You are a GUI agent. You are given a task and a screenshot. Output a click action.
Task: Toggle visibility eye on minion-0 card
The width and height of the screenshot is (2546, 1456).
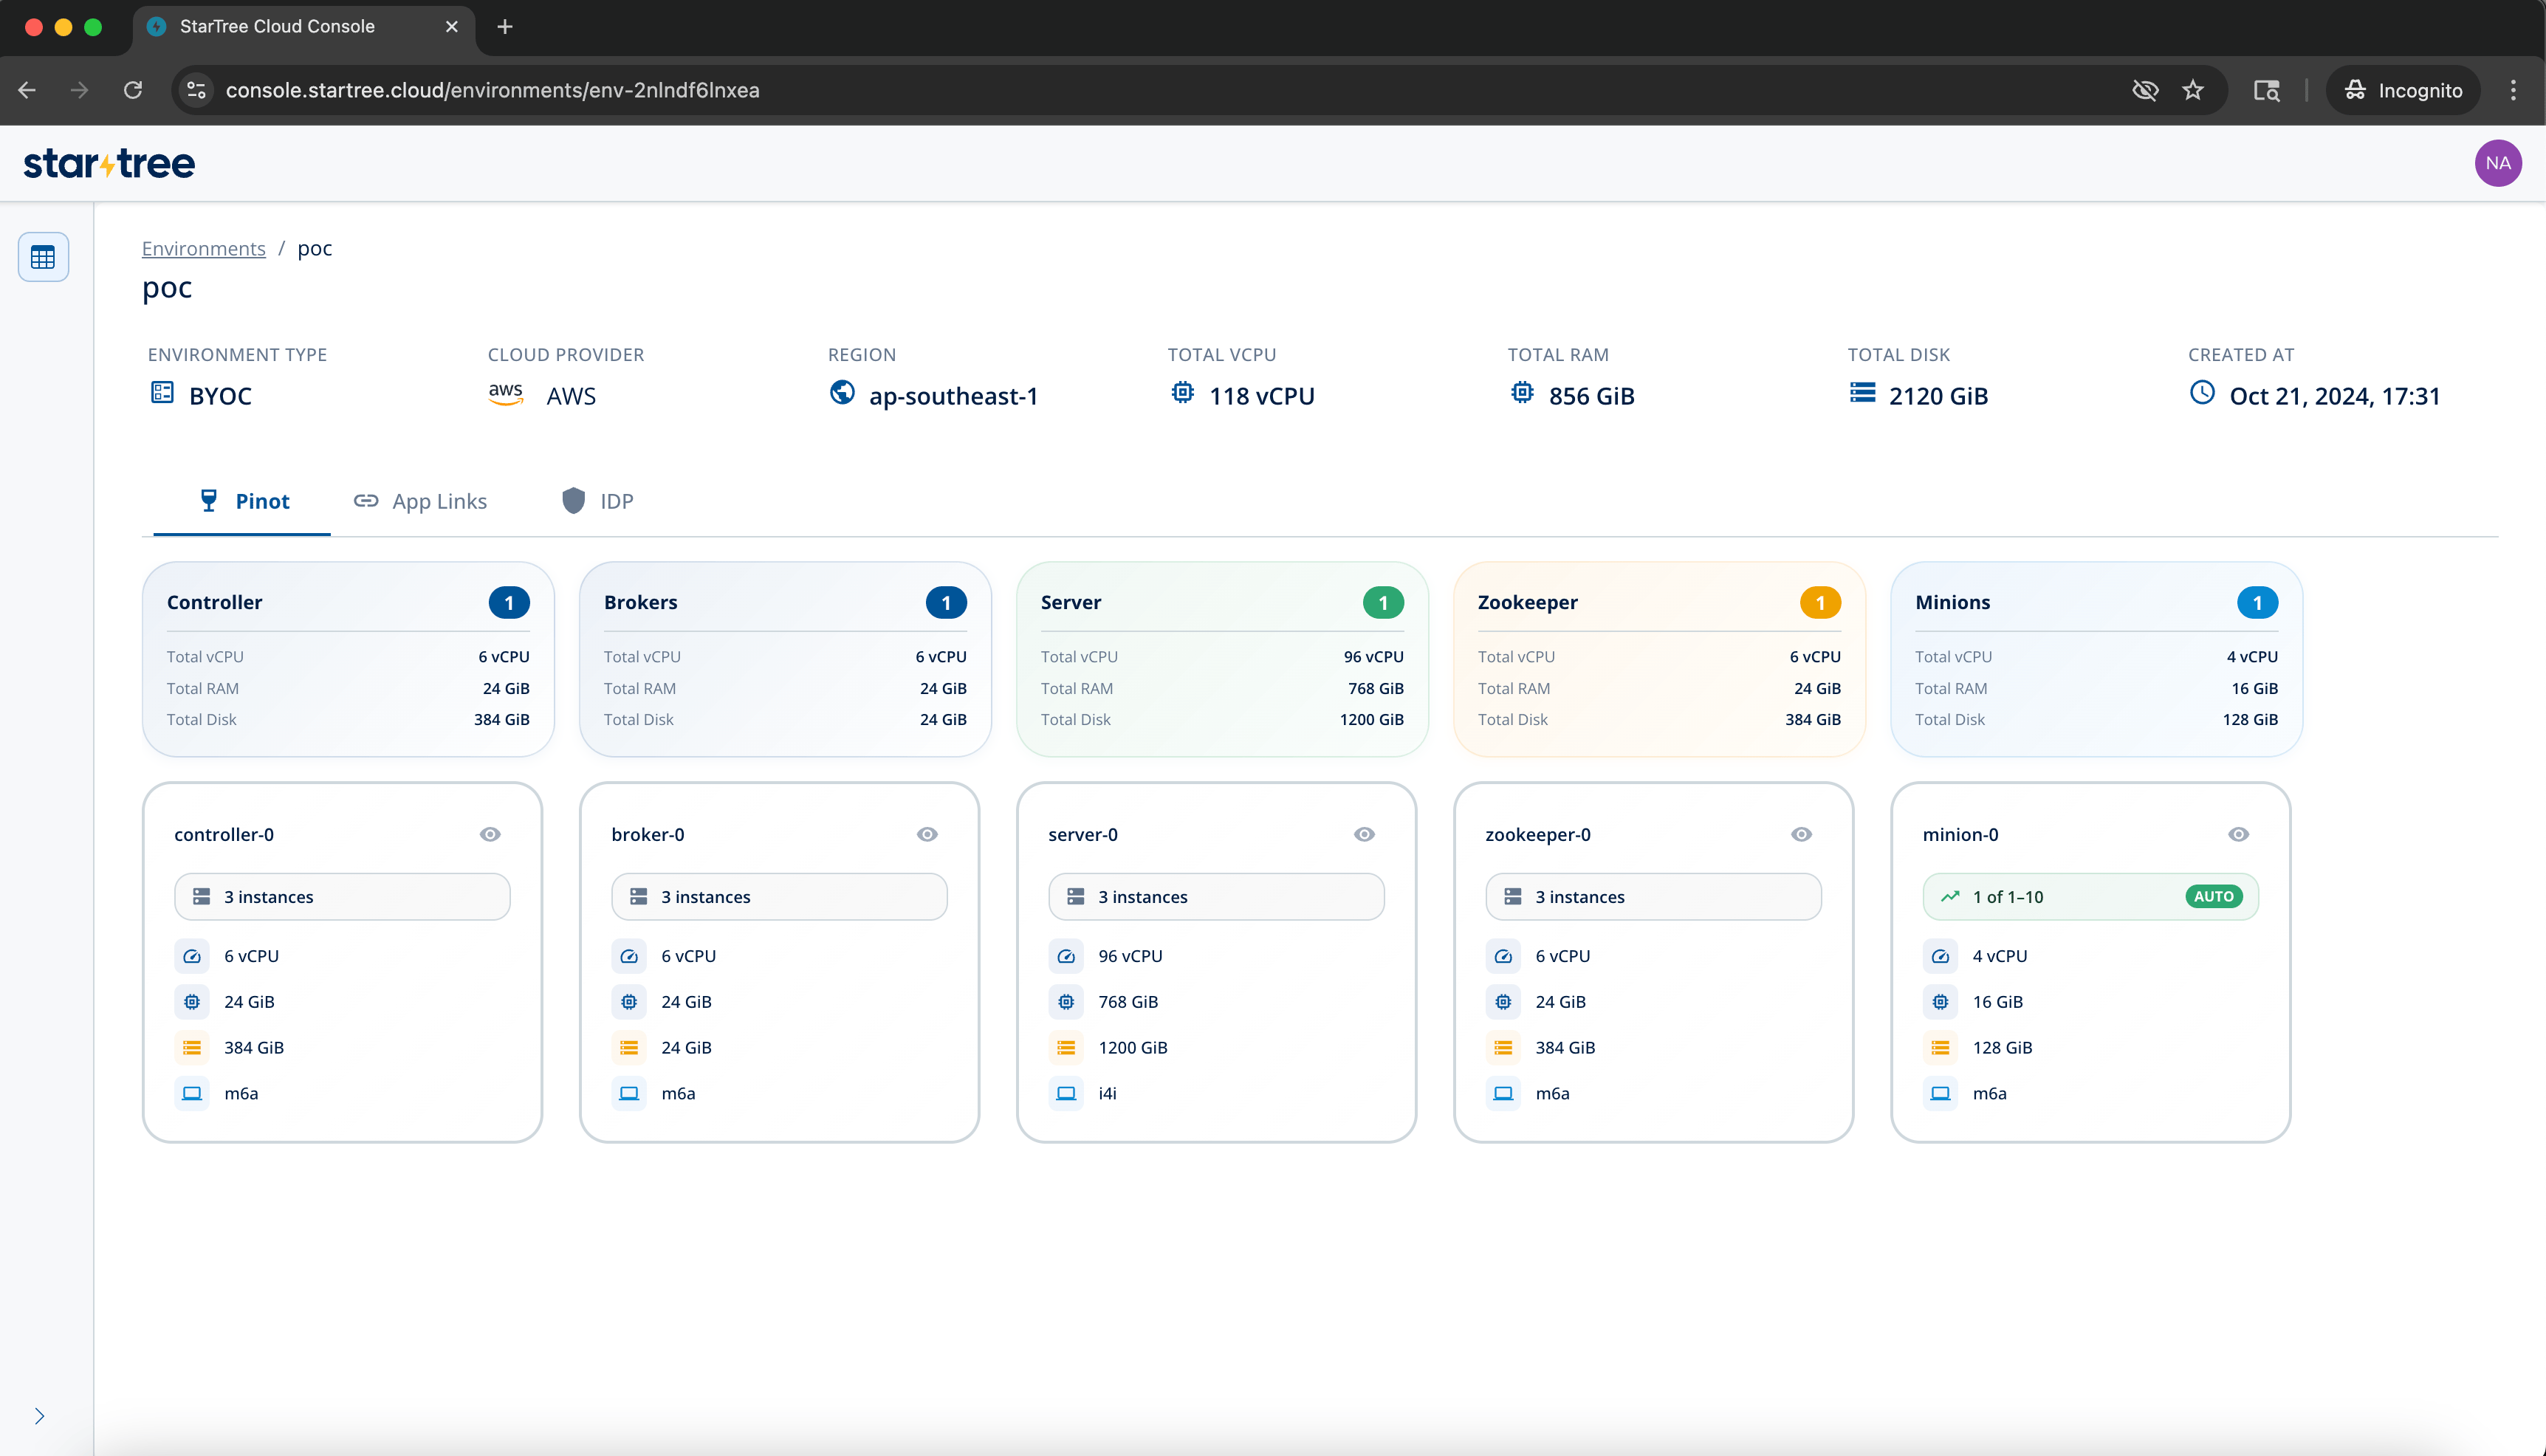pyautogui.click(x=2238, y=834)
